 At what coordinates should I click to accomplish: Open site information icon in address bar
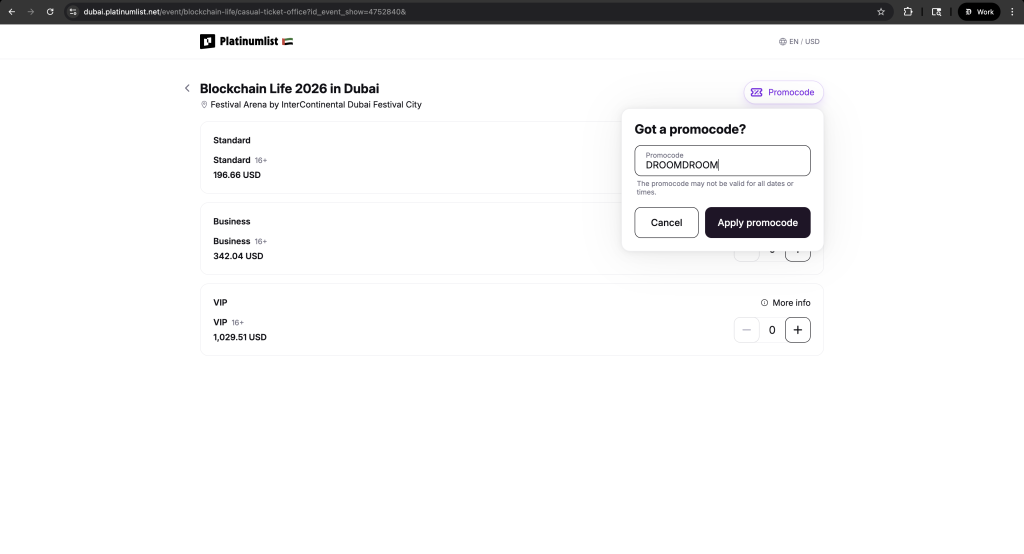73,12
